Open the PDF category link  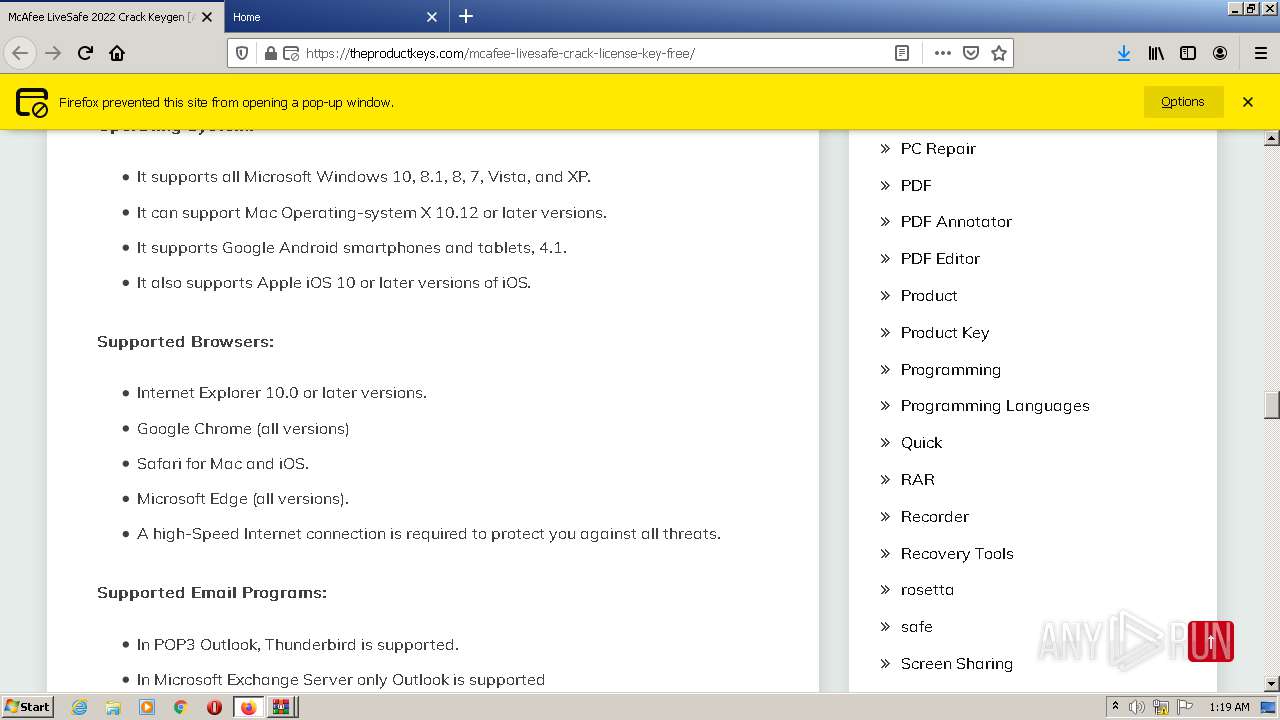pos(916,185)
